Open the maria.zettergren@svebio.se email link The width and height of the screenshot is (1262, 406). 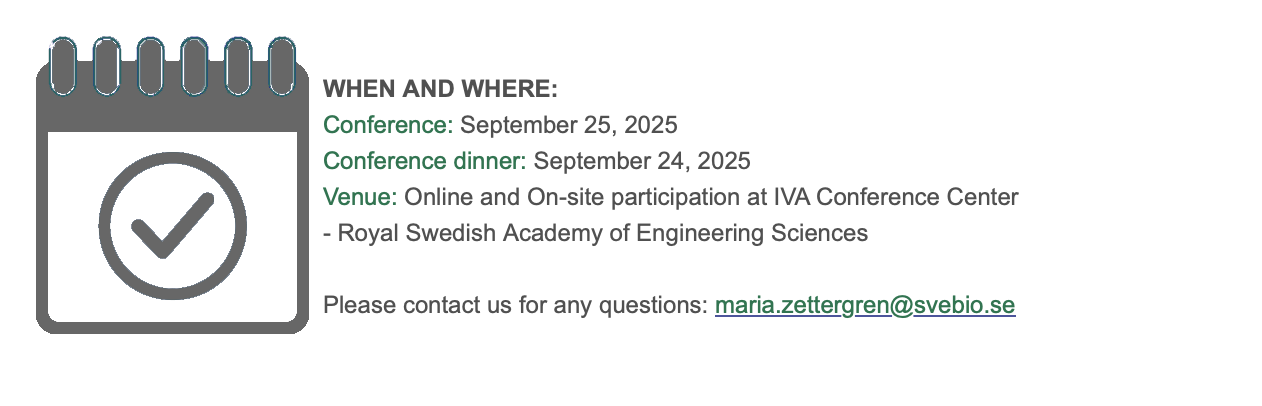coord(864,305)
